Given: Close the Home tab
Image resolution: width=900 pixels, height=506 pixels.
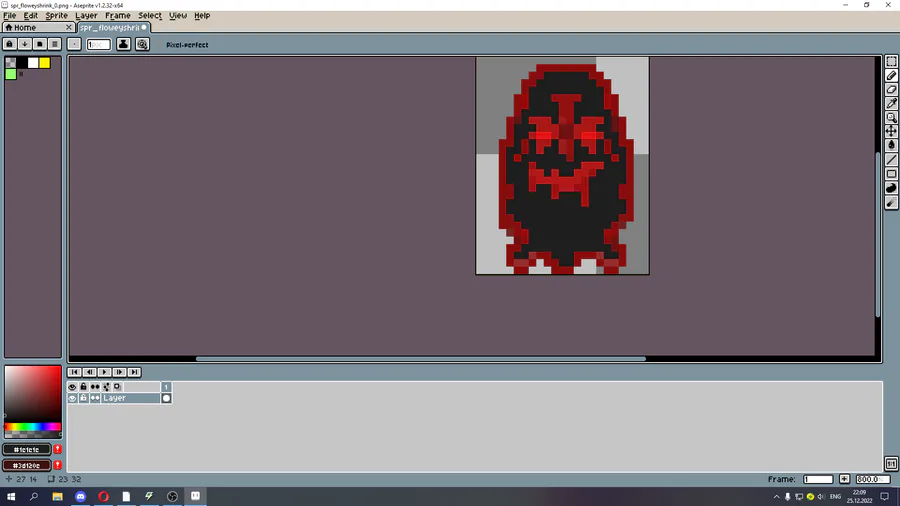Looking at the screenshot, I should point(69,28).
